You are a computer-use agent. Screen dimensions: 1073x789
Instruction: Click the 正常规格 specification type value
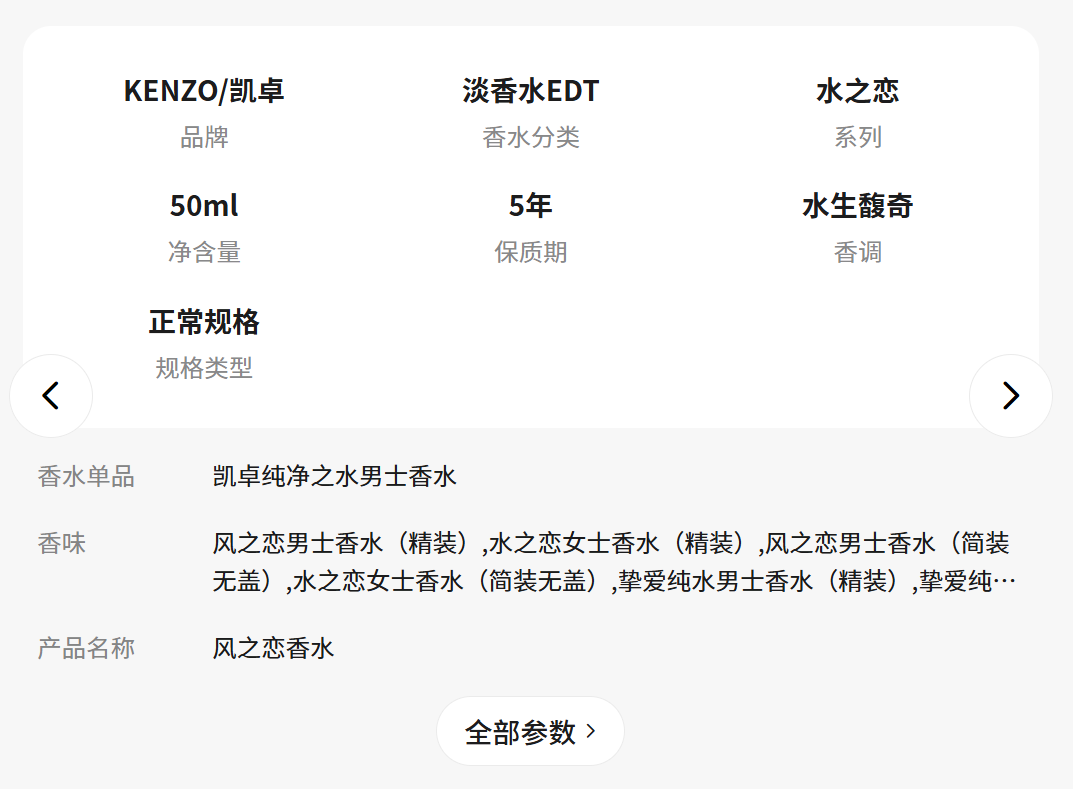(x=204, y=322)
